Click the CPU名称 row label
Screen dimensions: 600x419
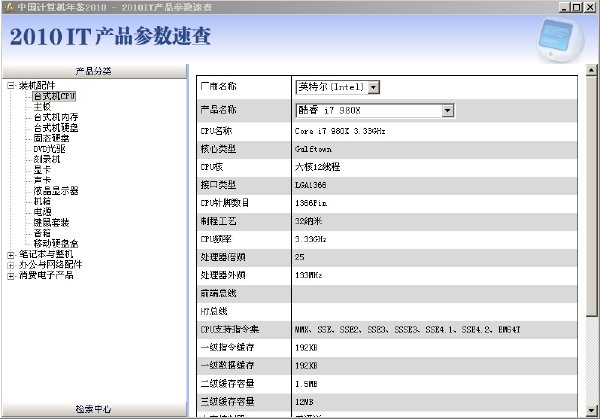click(x=216, y=131)
